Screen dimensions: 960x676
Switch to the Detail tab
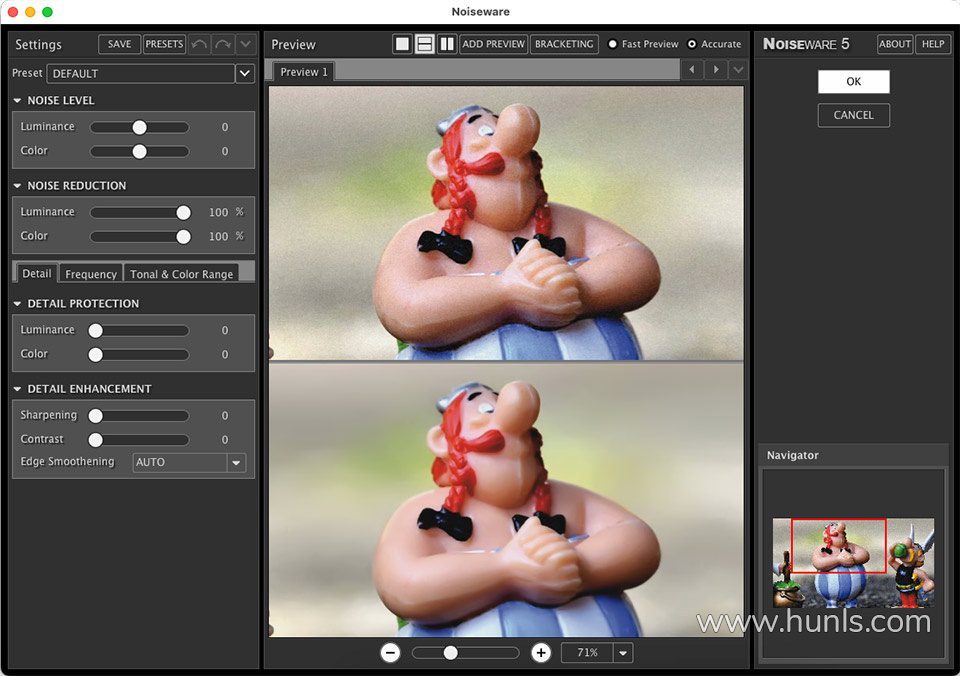click(37, 274)
